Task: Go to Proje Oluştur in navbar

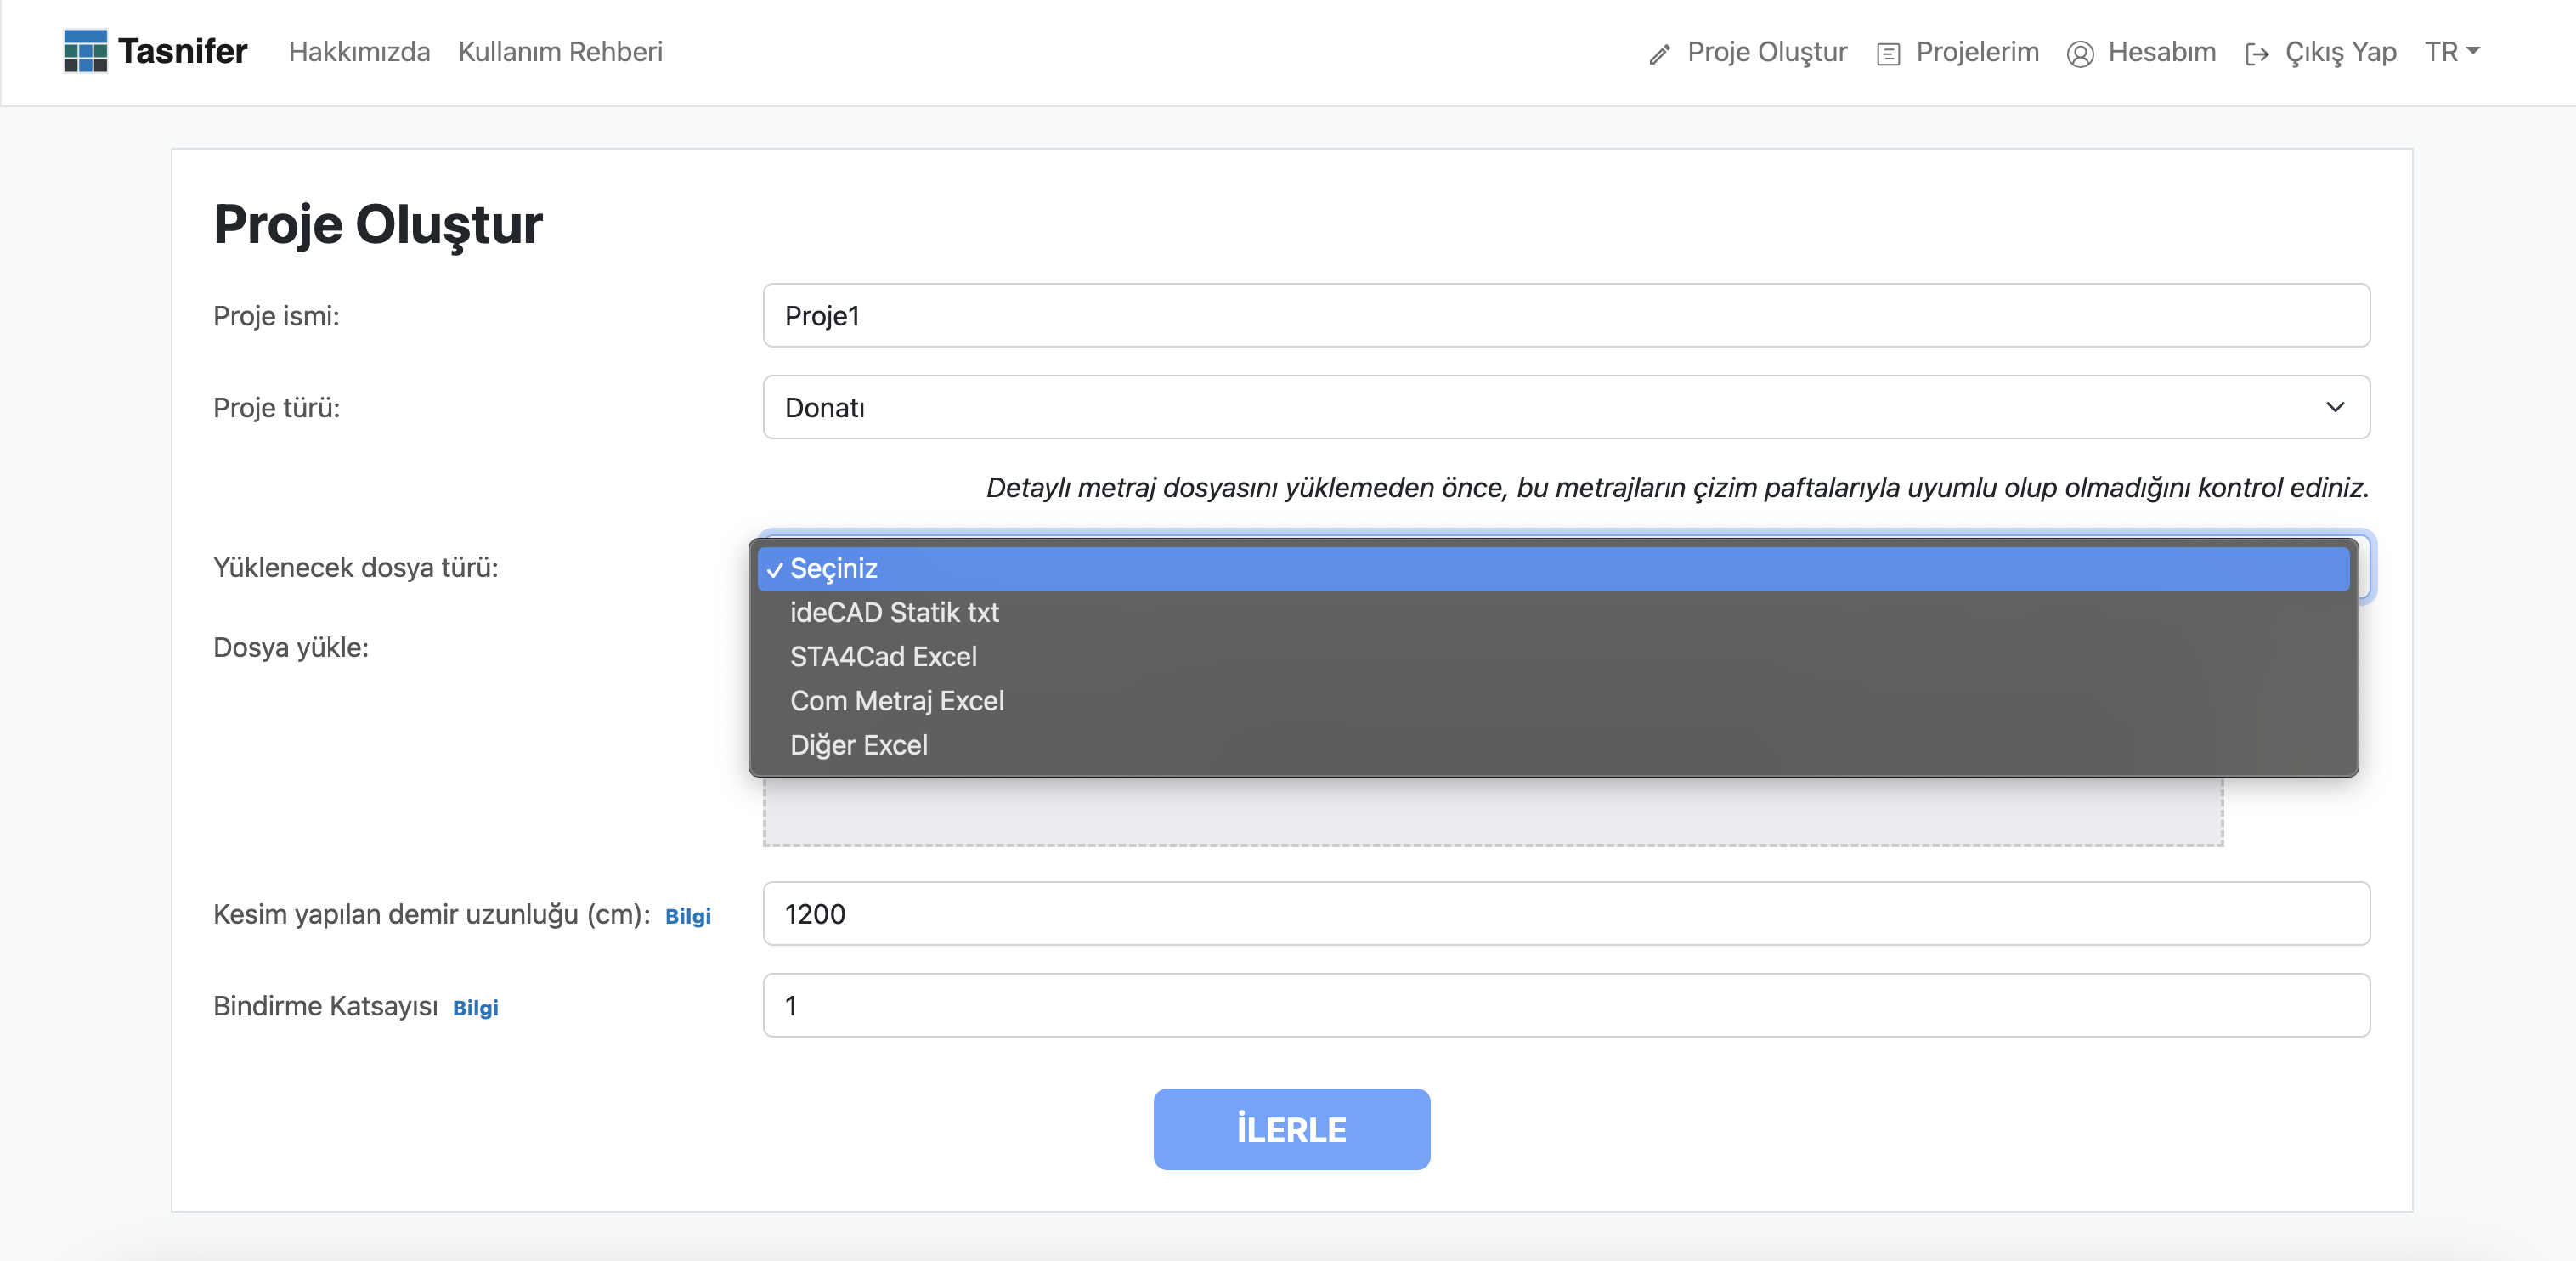Action: (x=1766, y=52)
